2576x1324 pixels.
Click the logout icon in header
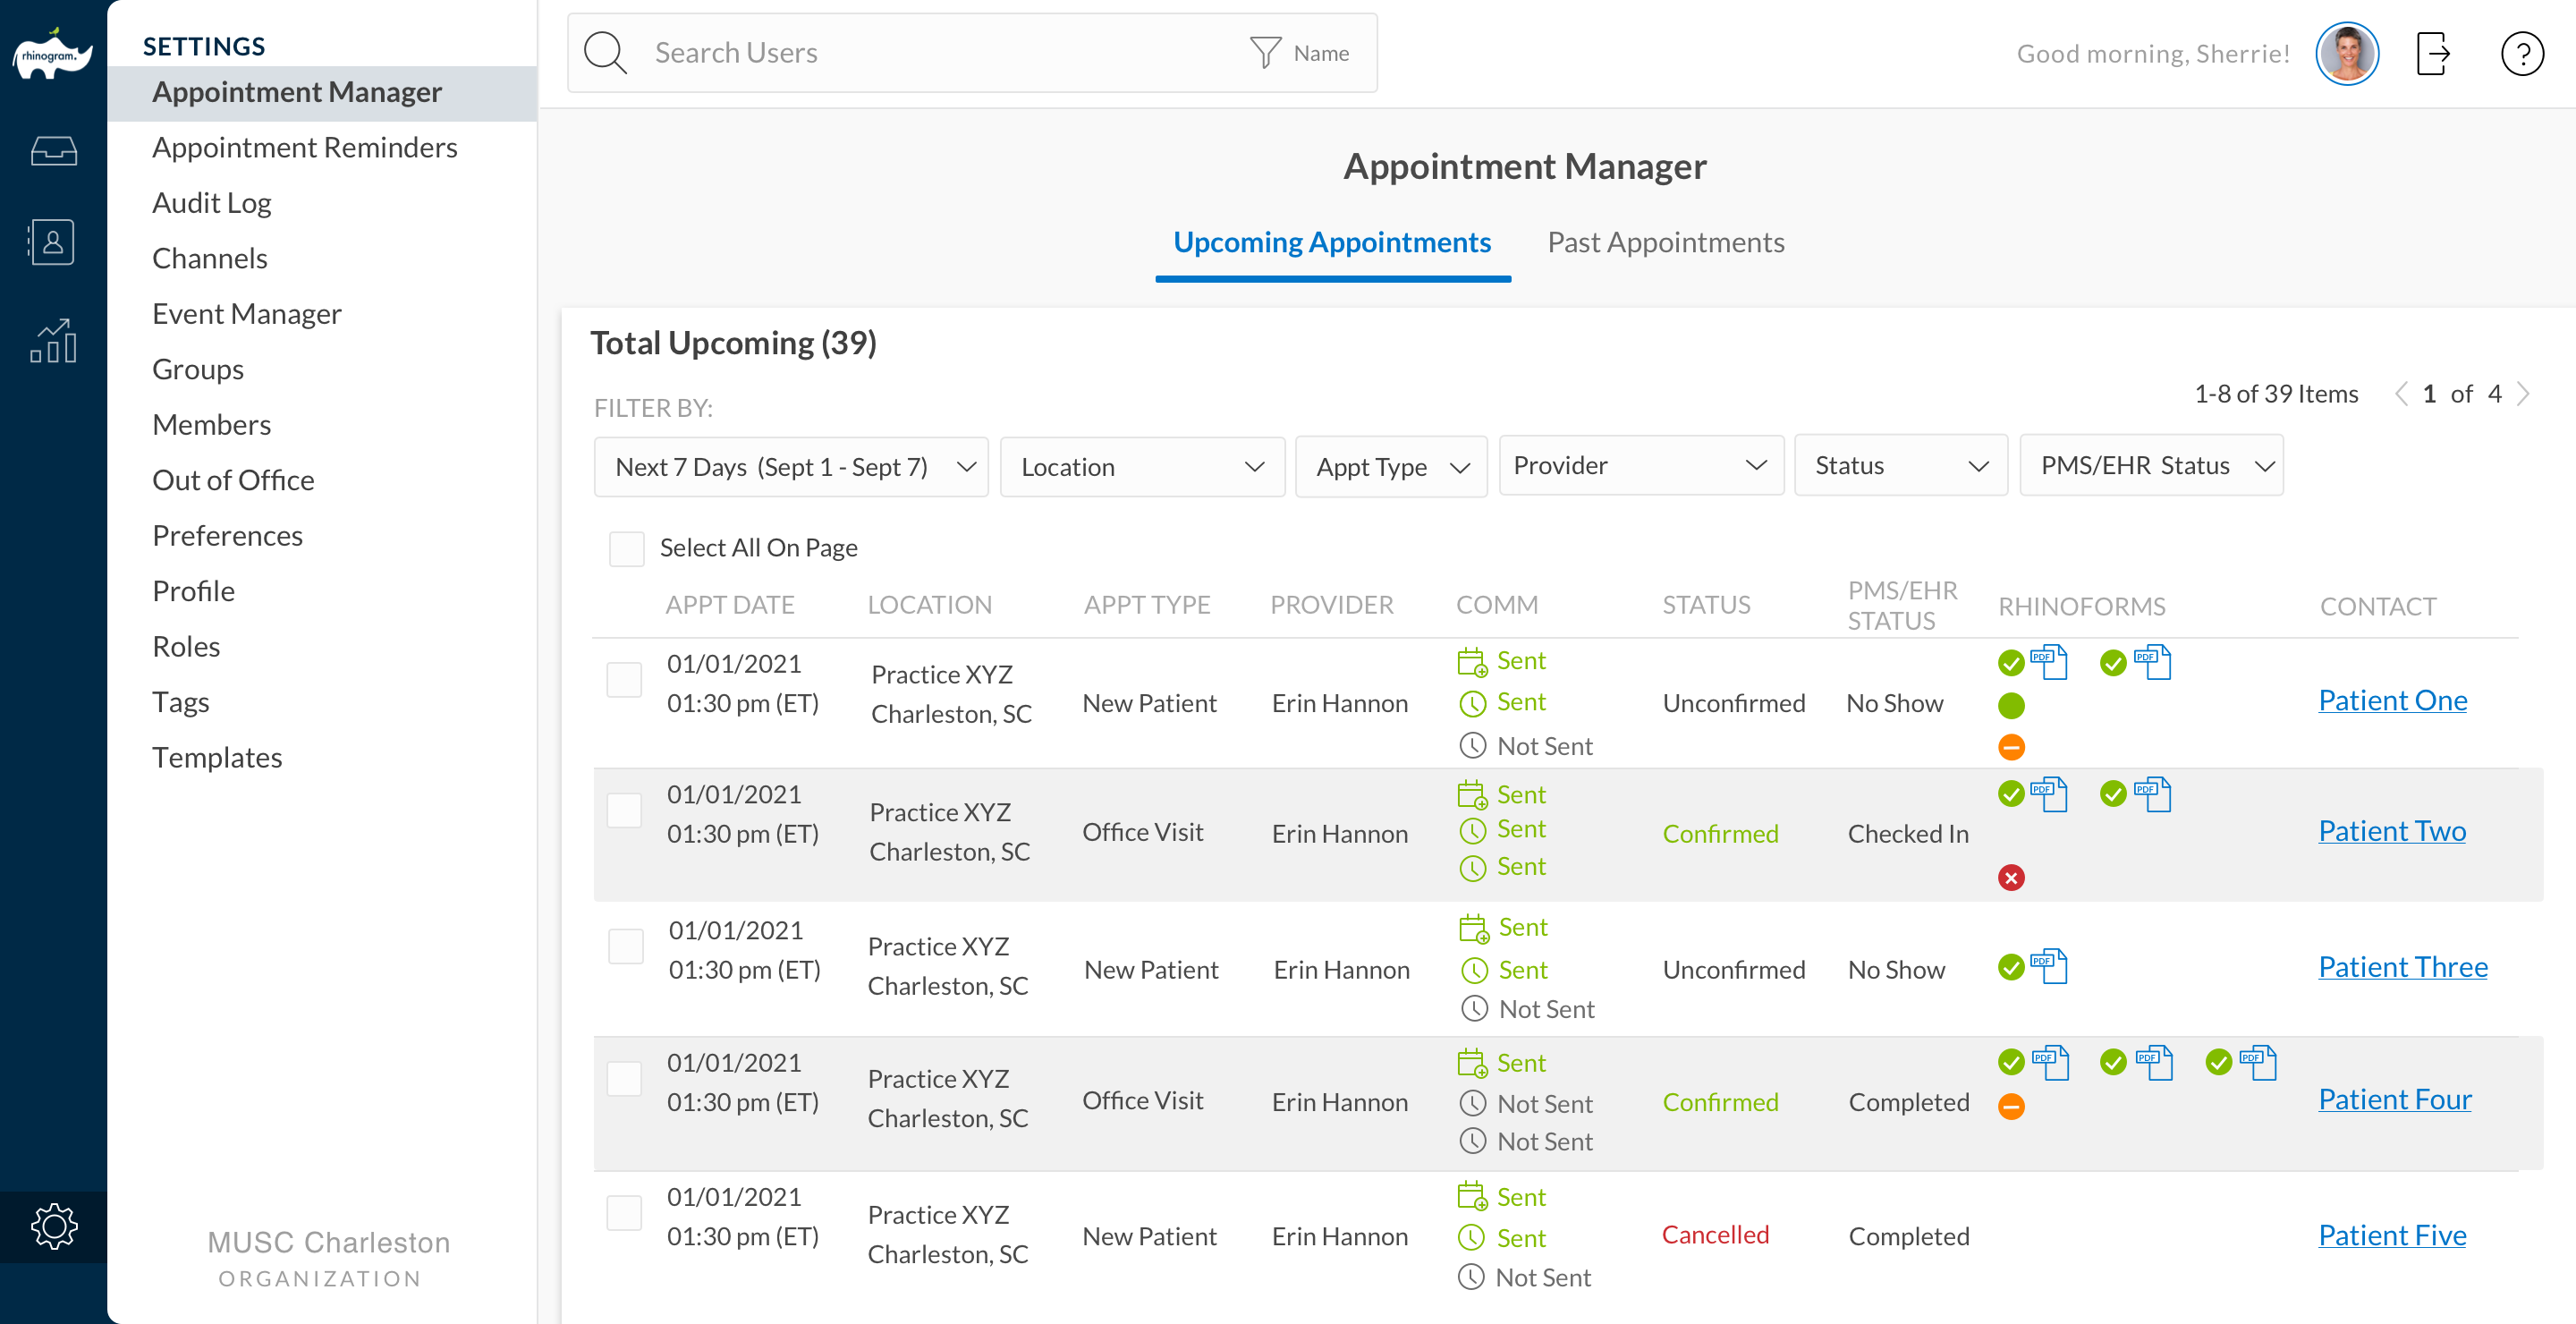coord(2432,54)
